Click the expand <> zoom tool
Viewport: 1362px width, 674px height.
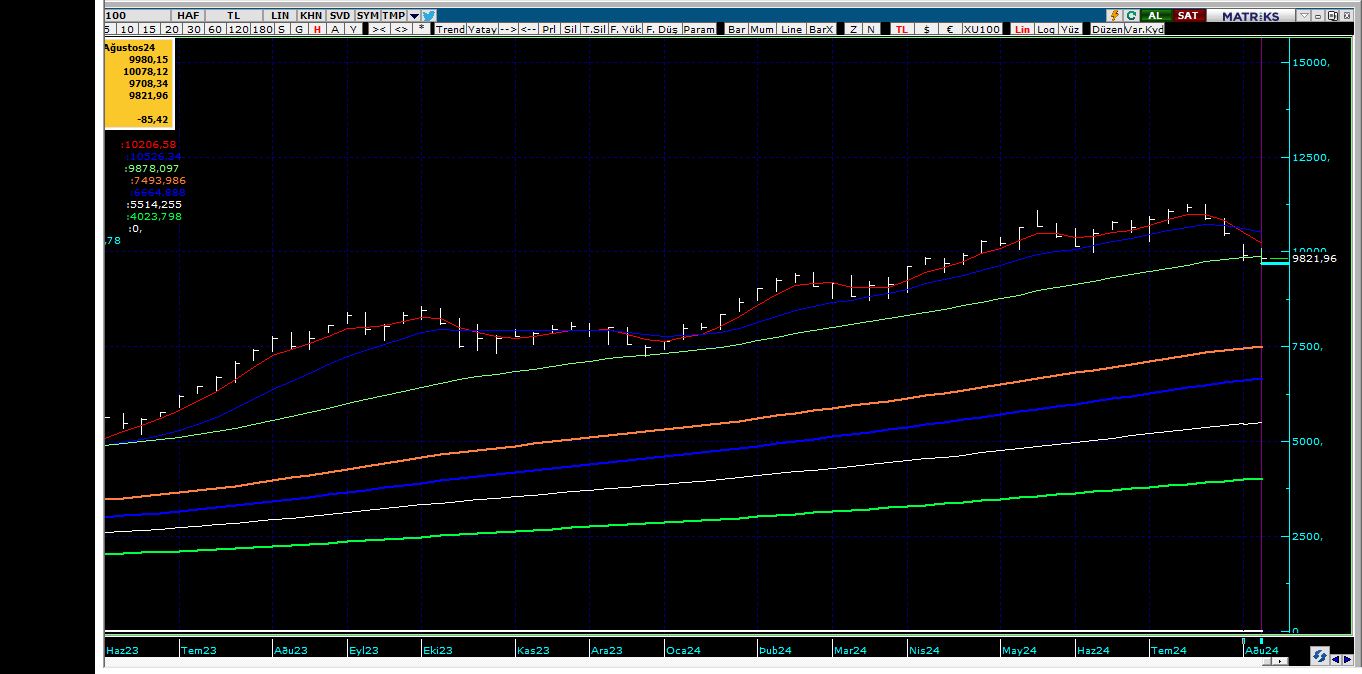401,30
